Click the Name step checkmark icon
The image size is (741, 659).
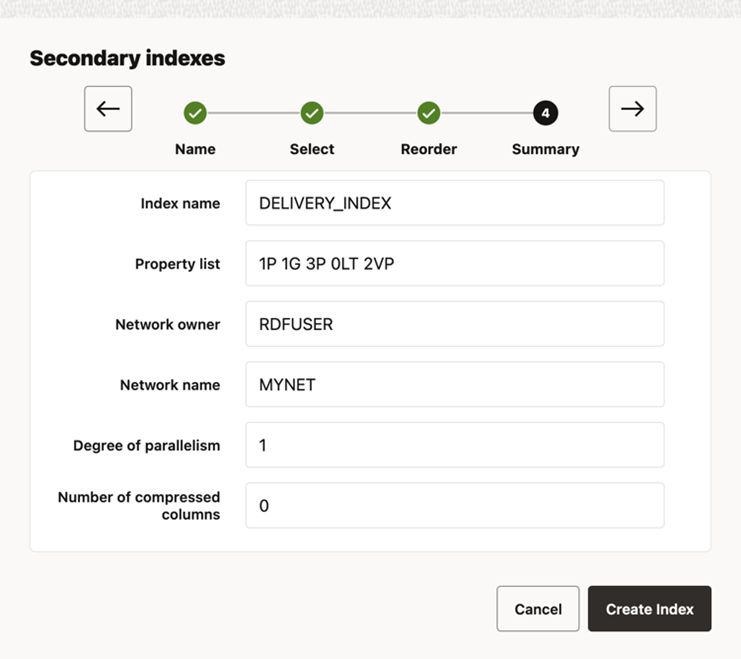195,113
